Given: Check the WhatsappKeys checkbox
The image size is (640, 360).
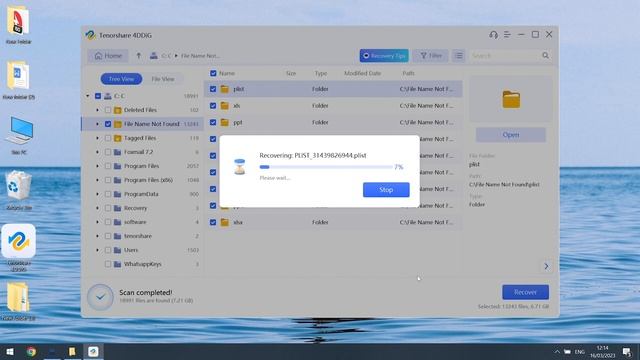Looking at the screenshot, I should pos(108,264).
